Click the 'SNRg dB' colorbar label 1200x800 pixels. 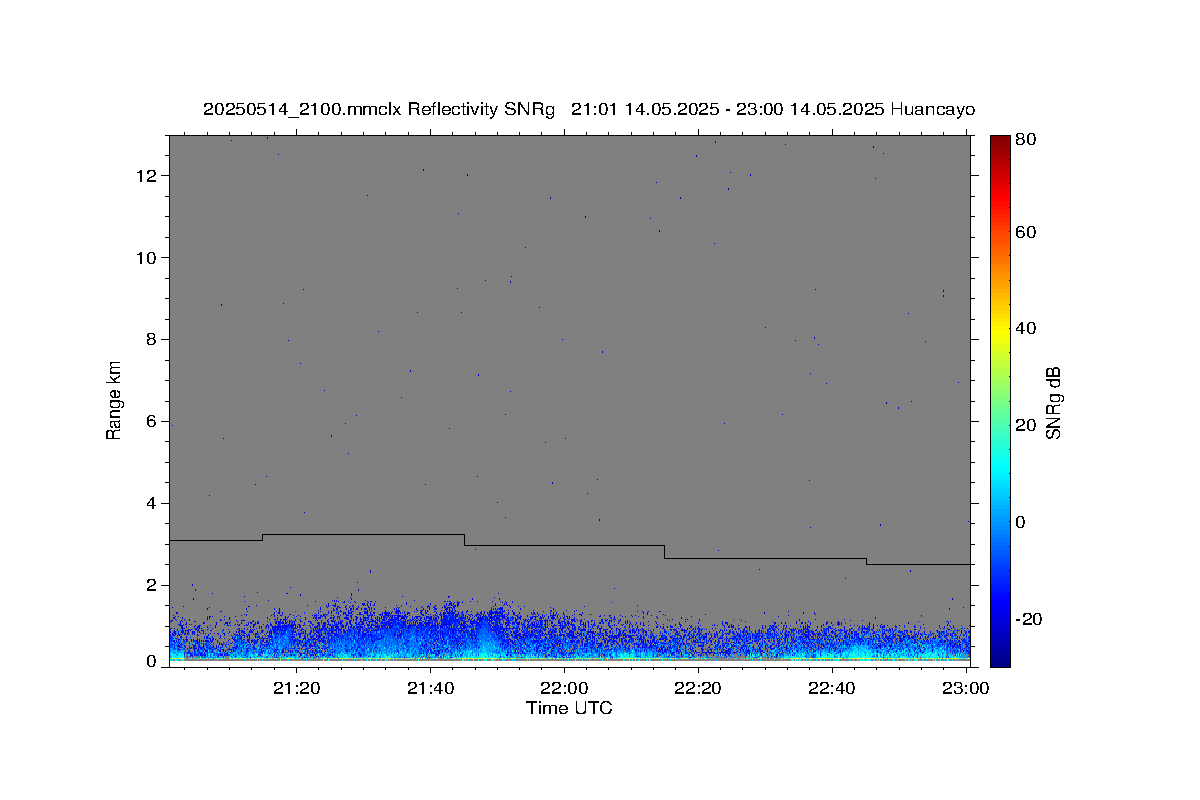[x=1053, y=402]
